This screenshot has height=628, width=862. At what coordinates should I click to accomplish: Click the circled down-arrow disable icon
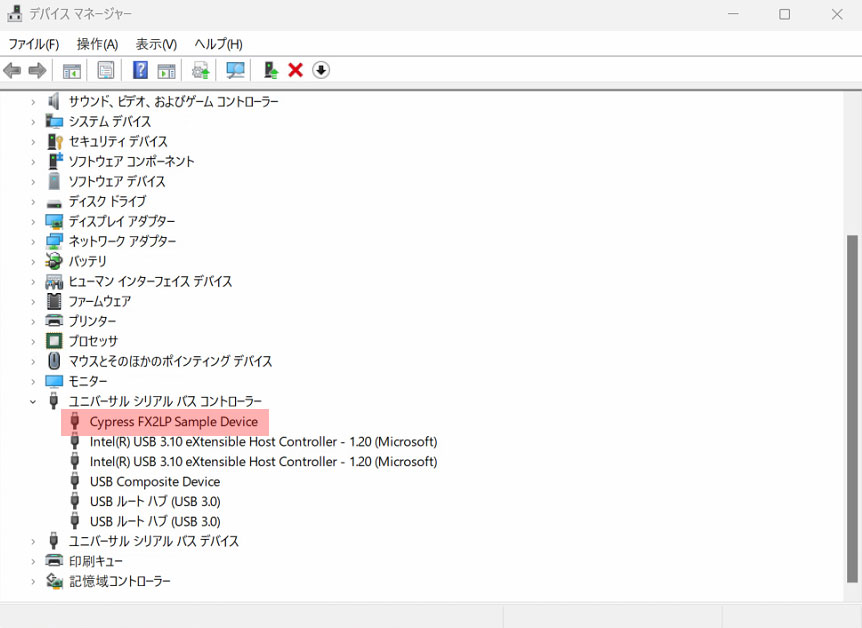click(x=321, y=70)
